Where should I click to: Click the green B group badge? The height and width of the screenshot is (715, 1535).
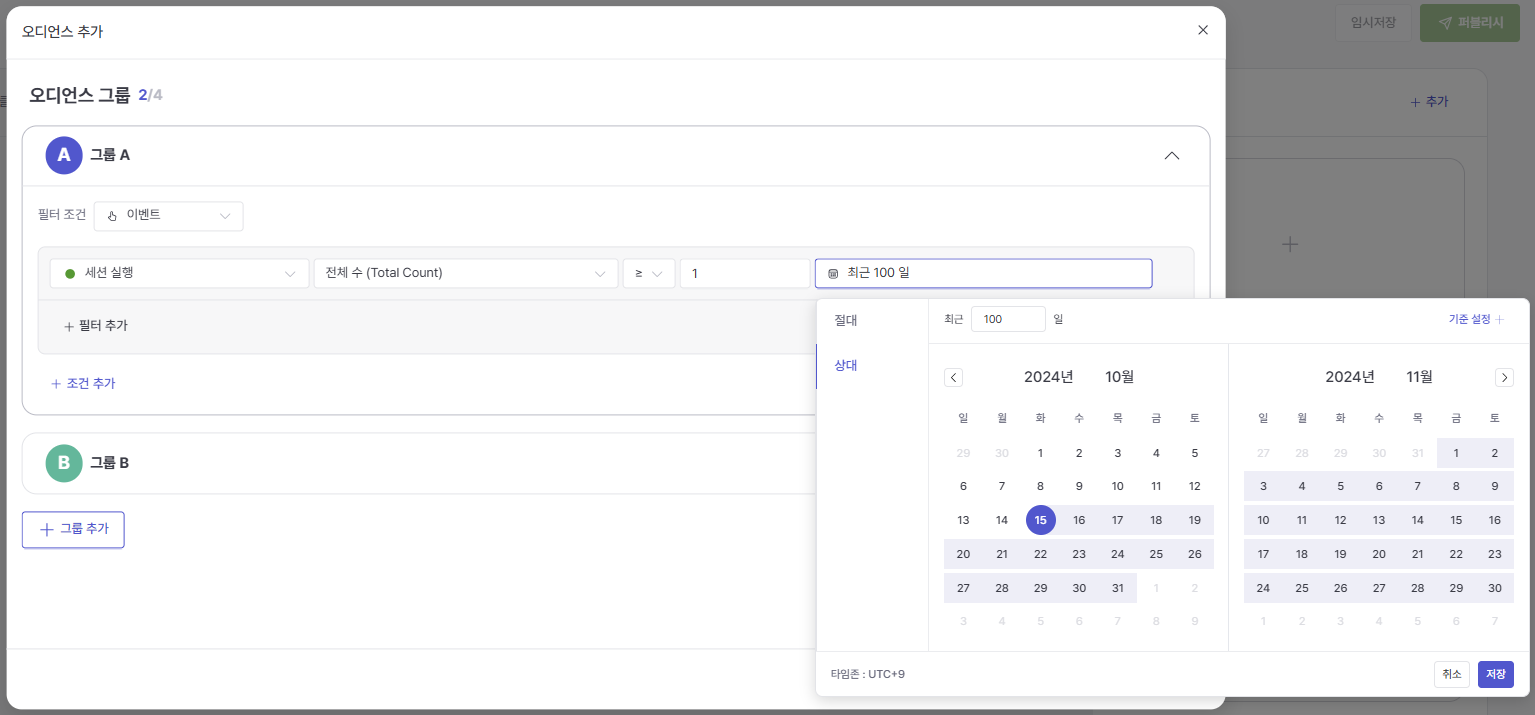click(64, 463)
